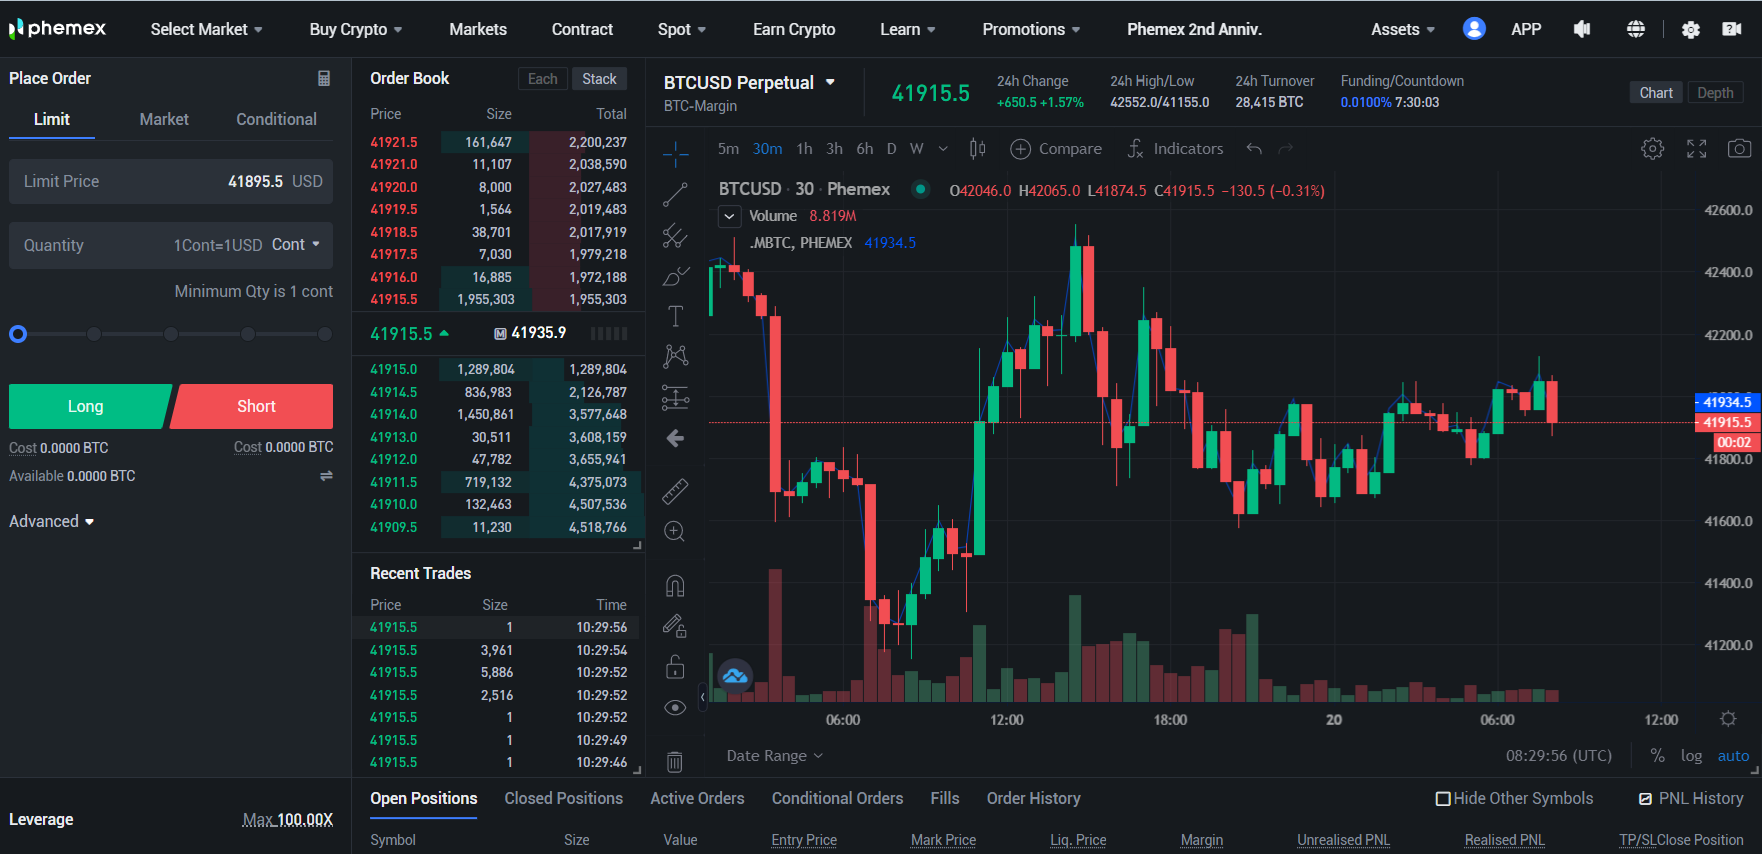Click the back arrow tool in chart sidebar
The height and width of the screenshot is (854, 1762).
[x=675, y=438]
